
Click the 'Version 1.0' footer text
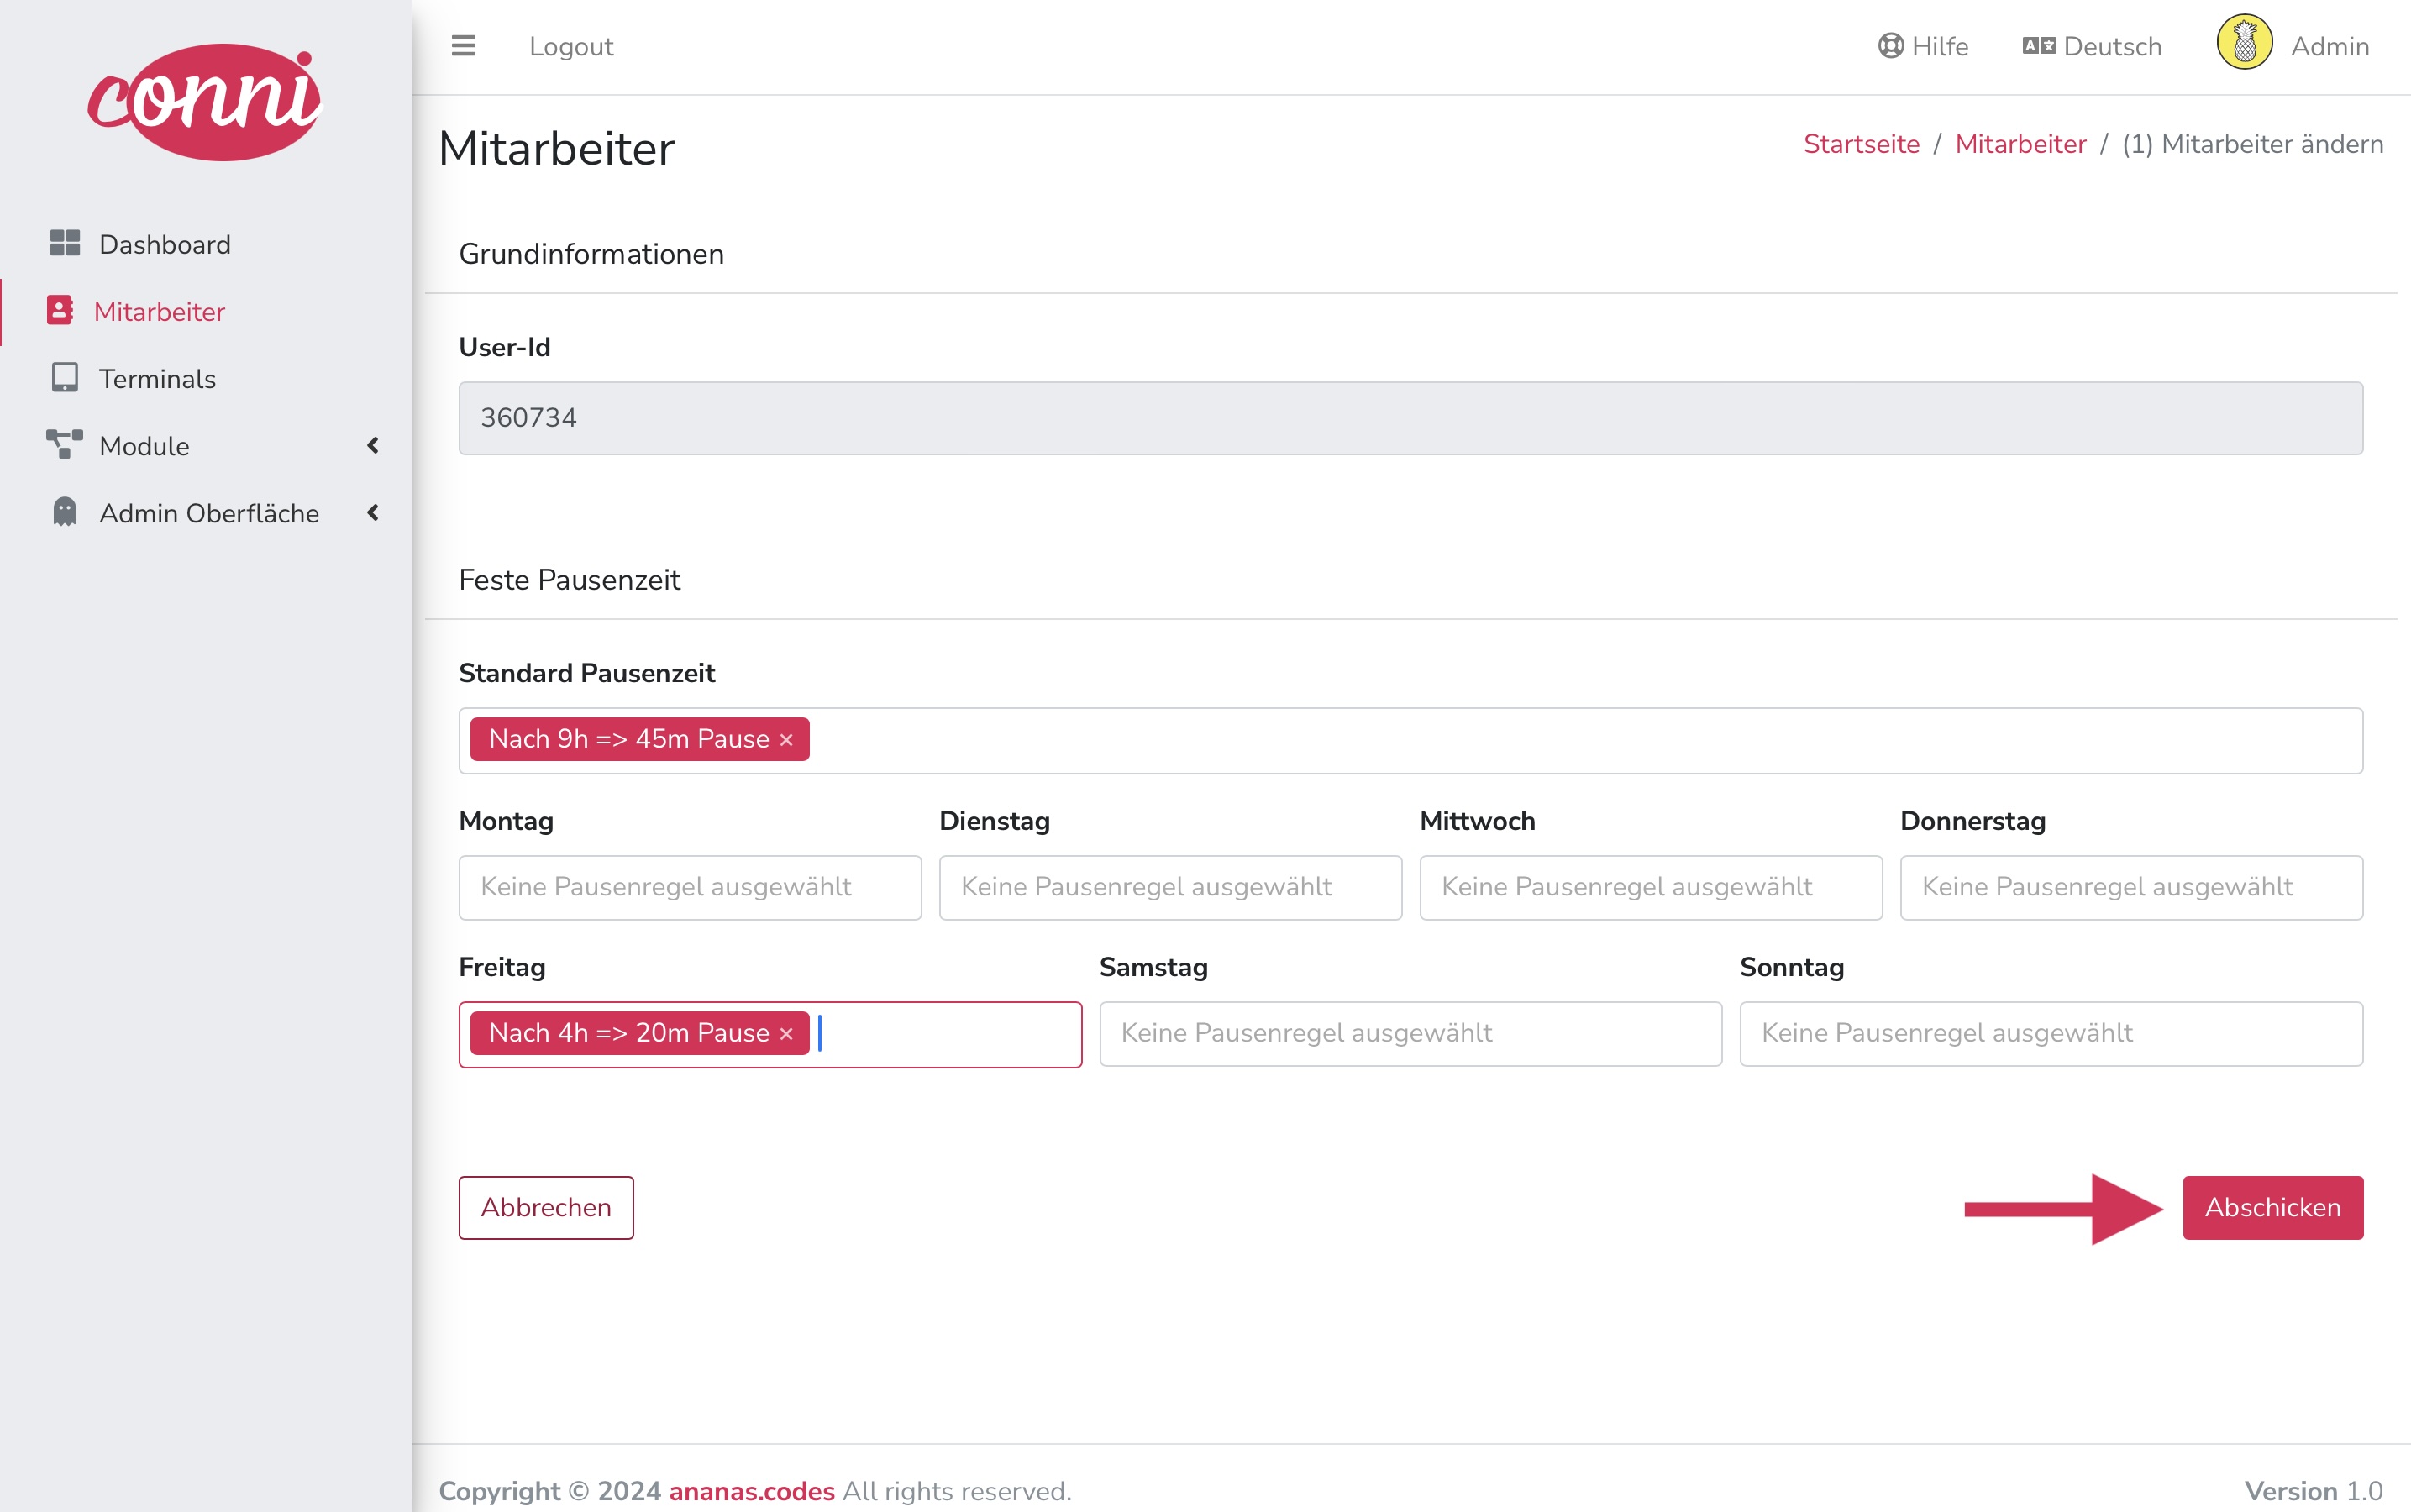pos(2313,1491)
